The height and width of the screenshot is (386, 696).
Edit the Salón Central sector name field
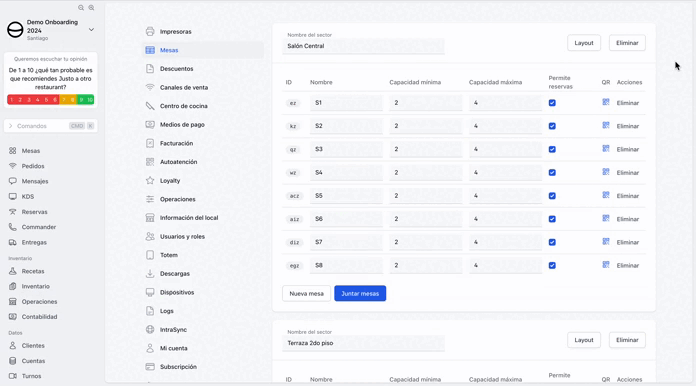click(363, 46)
